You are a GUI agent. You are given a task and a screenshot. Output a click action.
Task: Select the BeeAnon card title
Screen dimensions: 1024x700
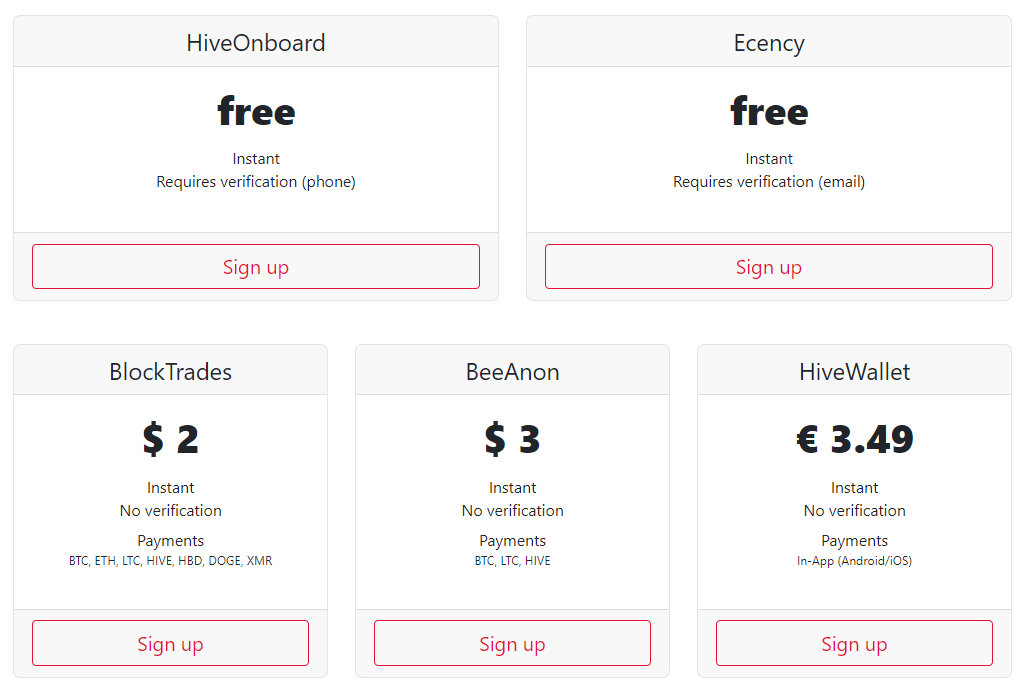pyautogui.click(x=513, y=372)
